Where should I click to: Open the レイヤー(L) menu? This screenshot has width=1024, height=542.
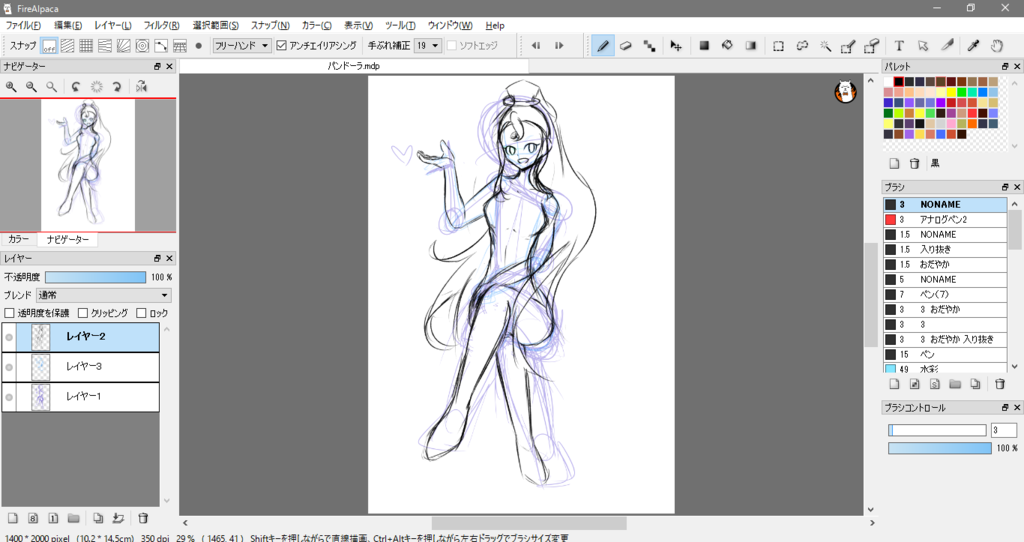[x=112, y=25]
